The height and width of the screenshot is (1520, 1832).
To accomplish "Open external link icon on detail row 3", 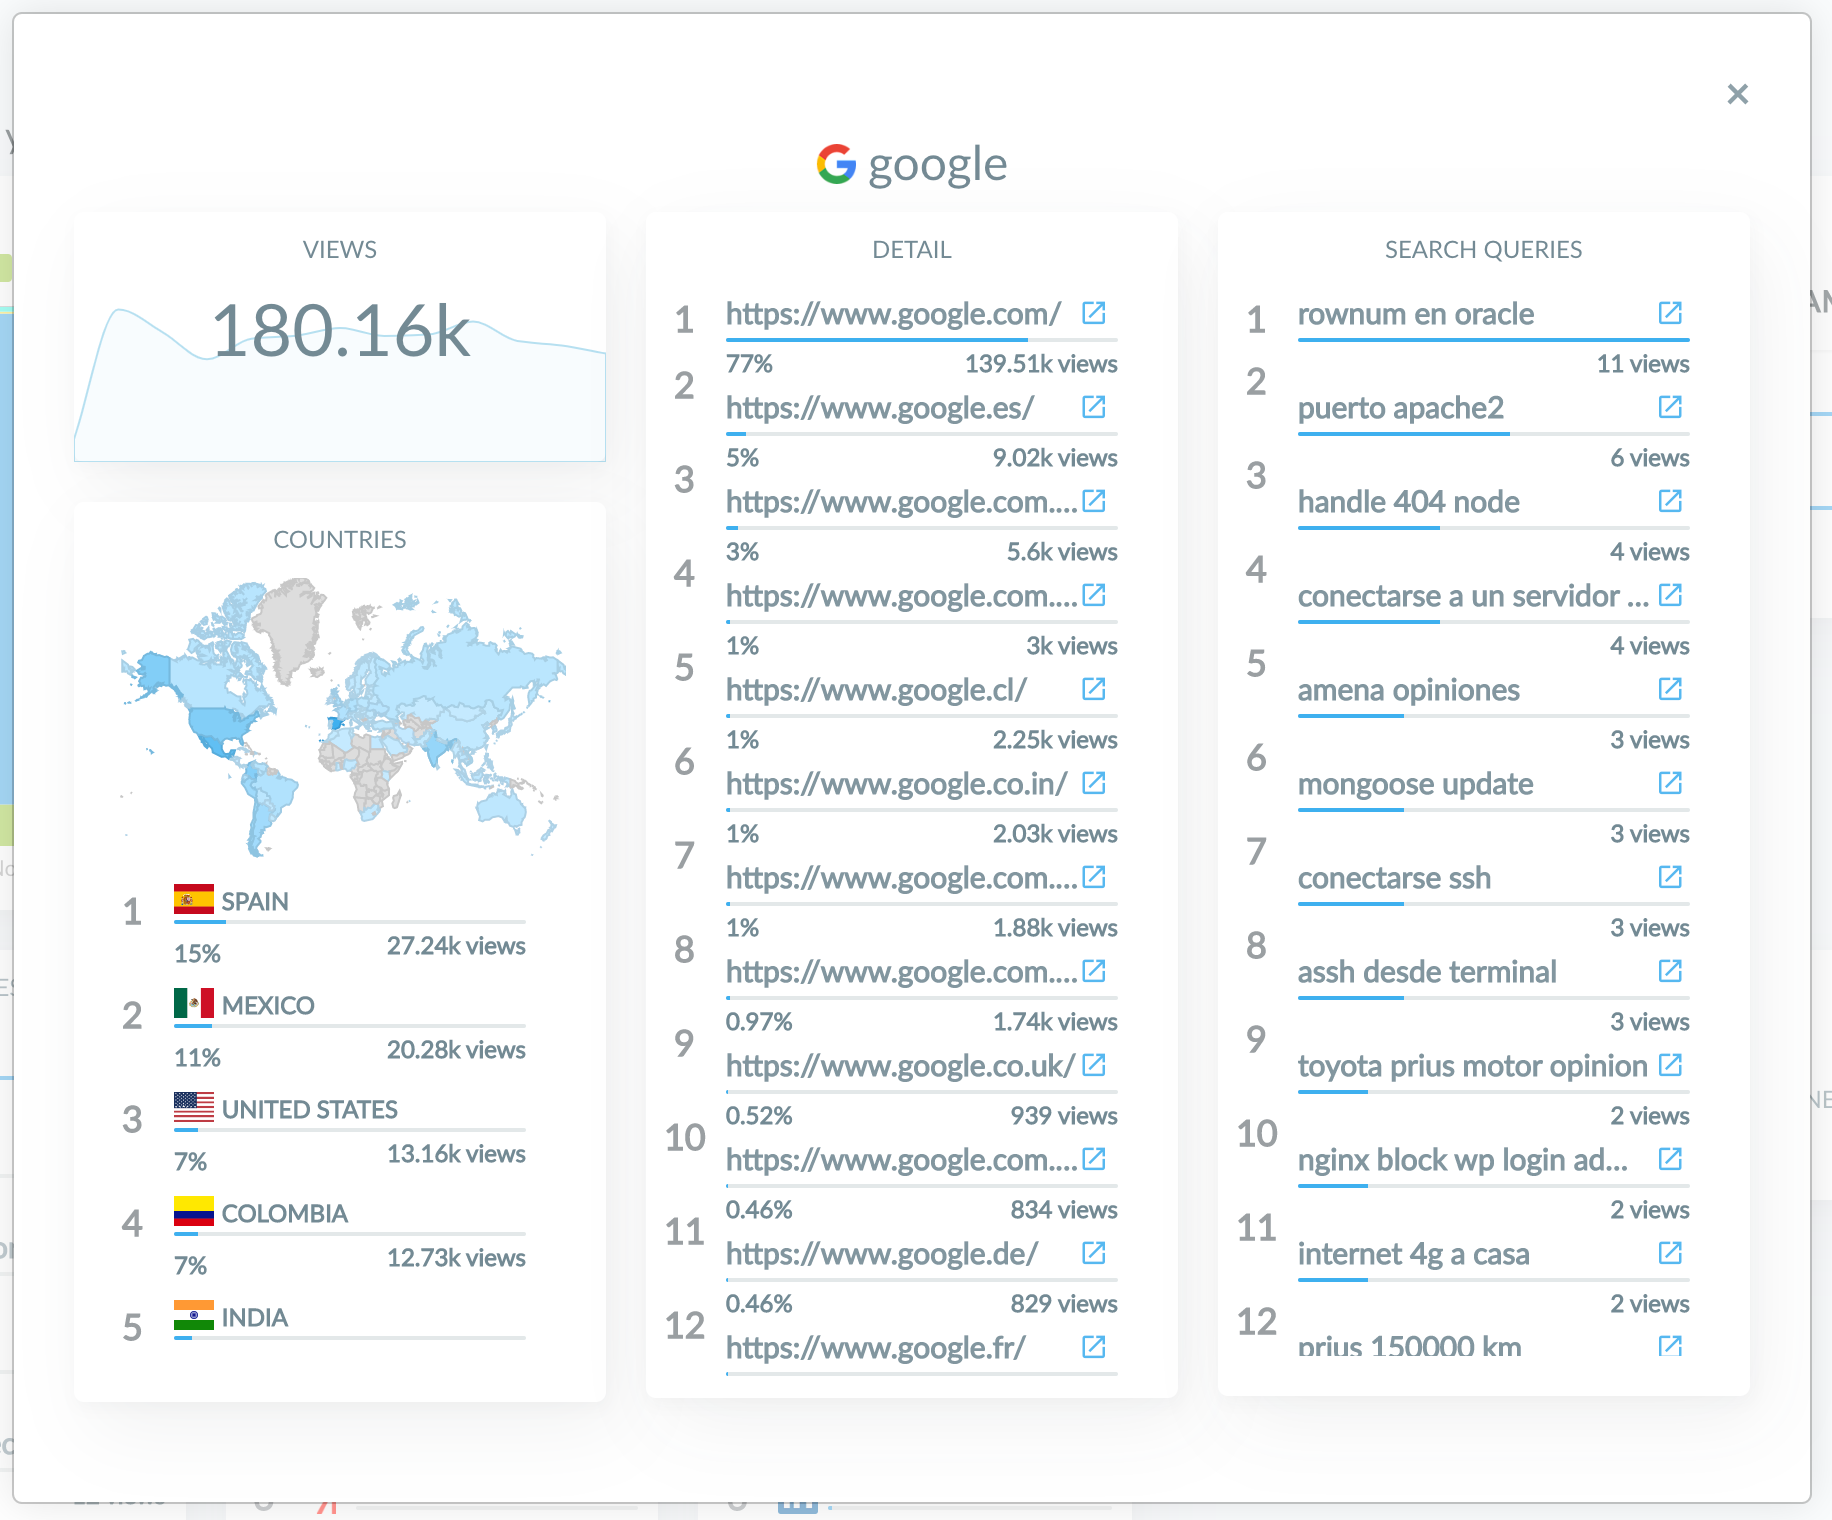I will pos(1094,501).
